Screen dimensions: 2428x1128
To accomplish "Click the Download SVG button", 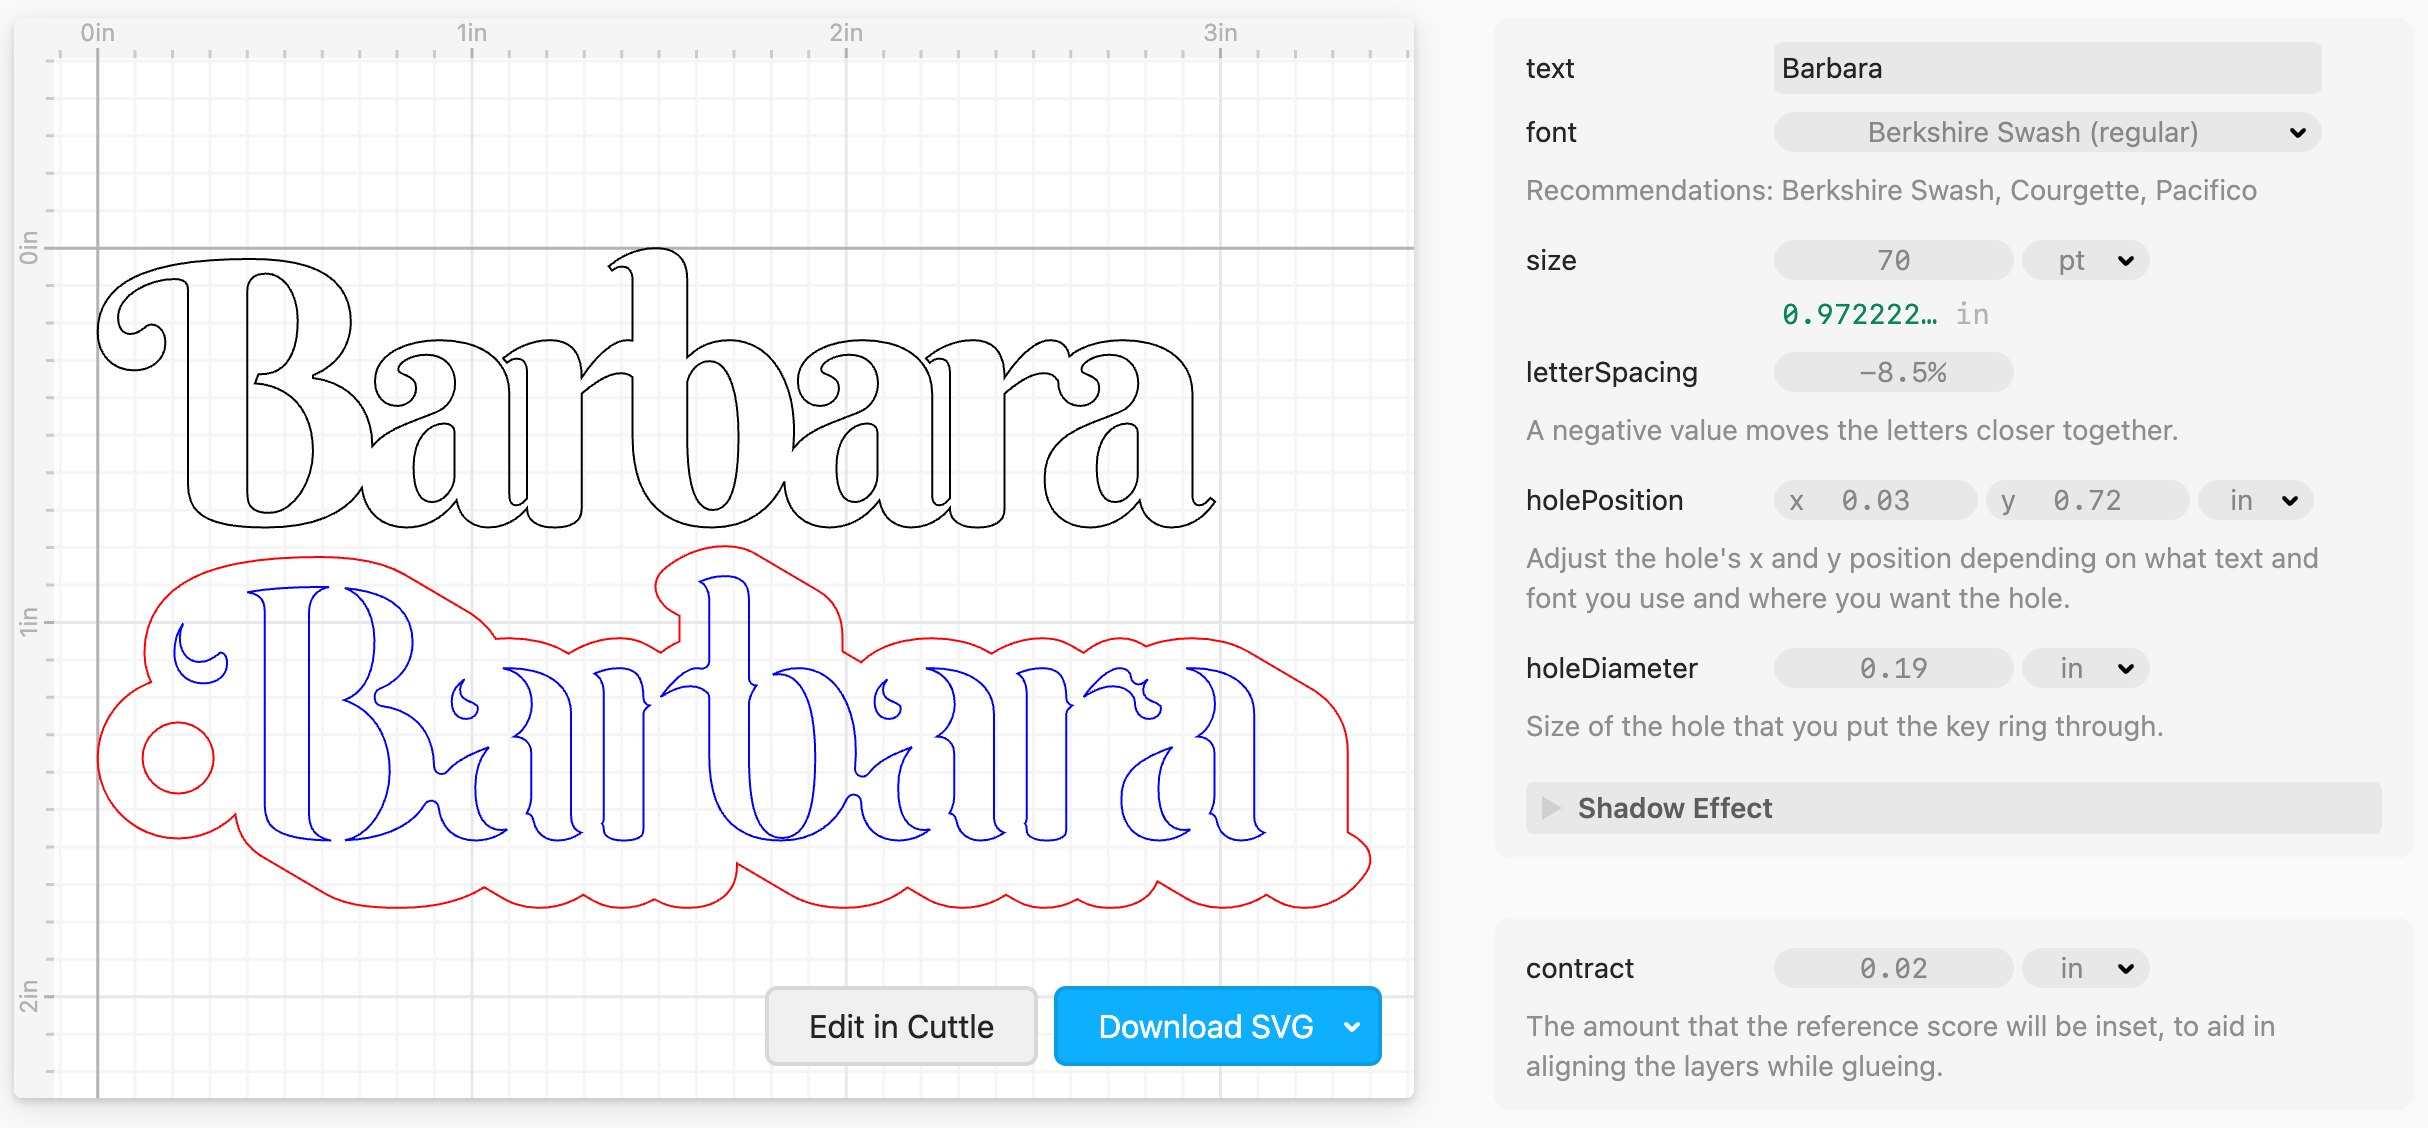I will pyautogui.click(x=1204, y=1027).
